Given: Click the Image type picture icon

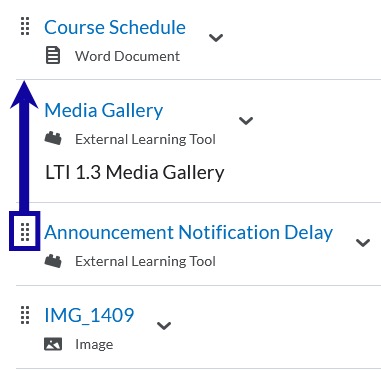Looking at the screenshot, I should pos(53,344).
